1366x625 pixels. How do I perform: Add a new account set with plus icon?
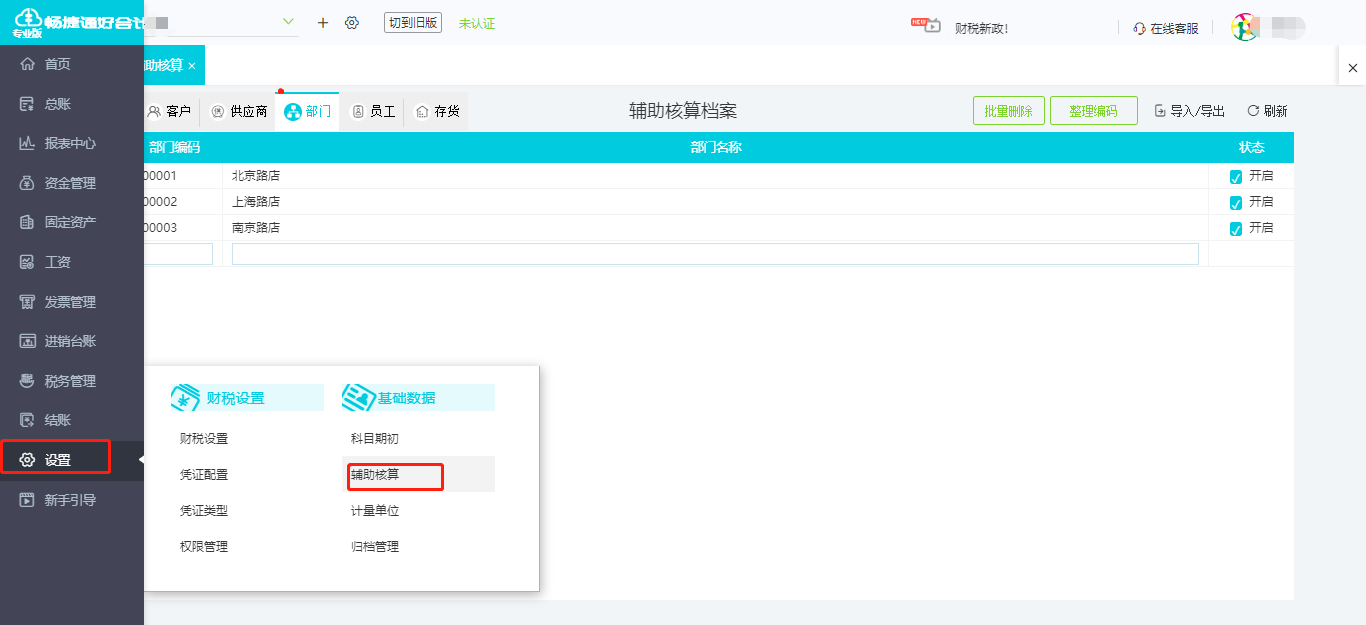click(x=322, y=23)
